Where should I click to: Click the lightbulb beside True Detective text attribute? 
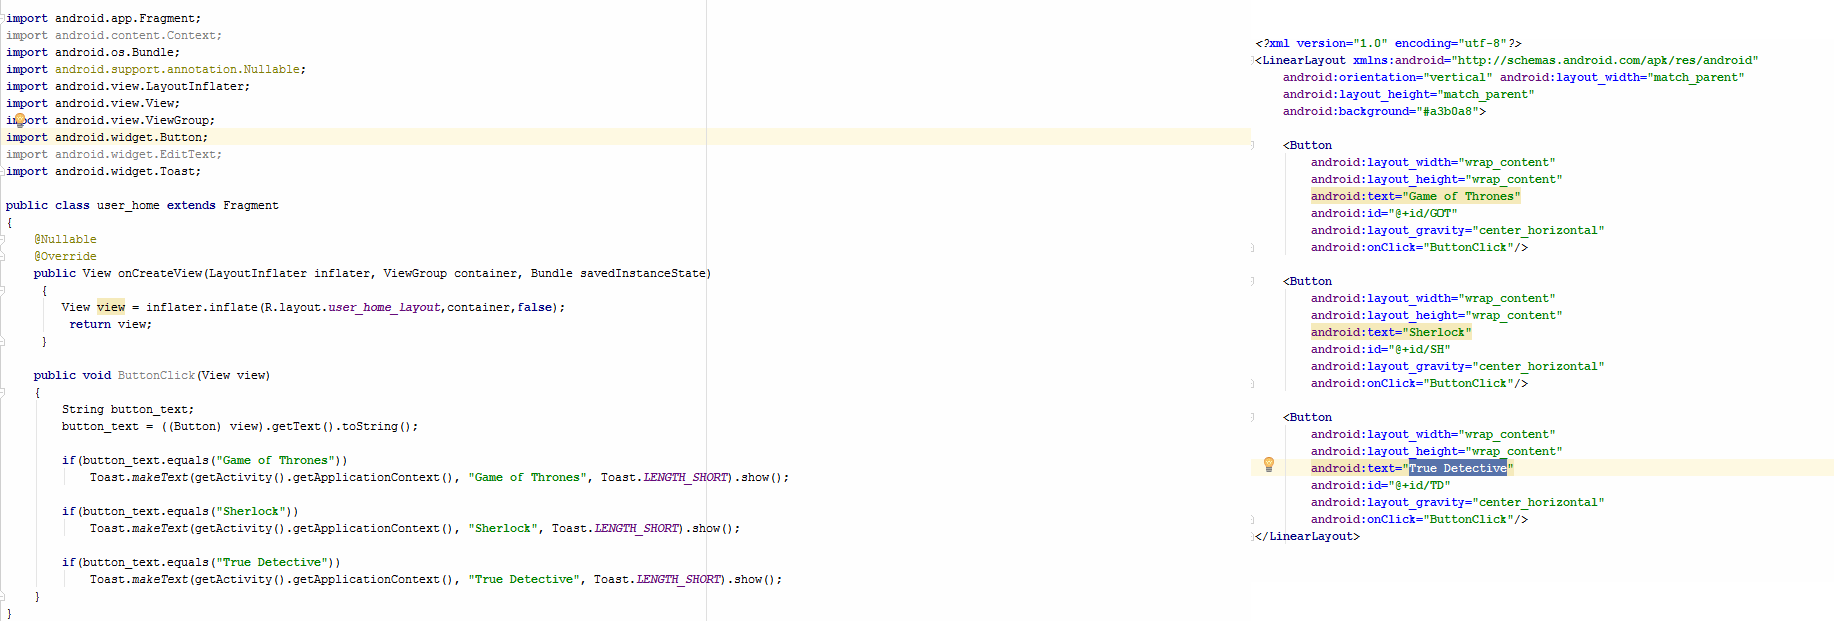click(x=1269, y=464)
